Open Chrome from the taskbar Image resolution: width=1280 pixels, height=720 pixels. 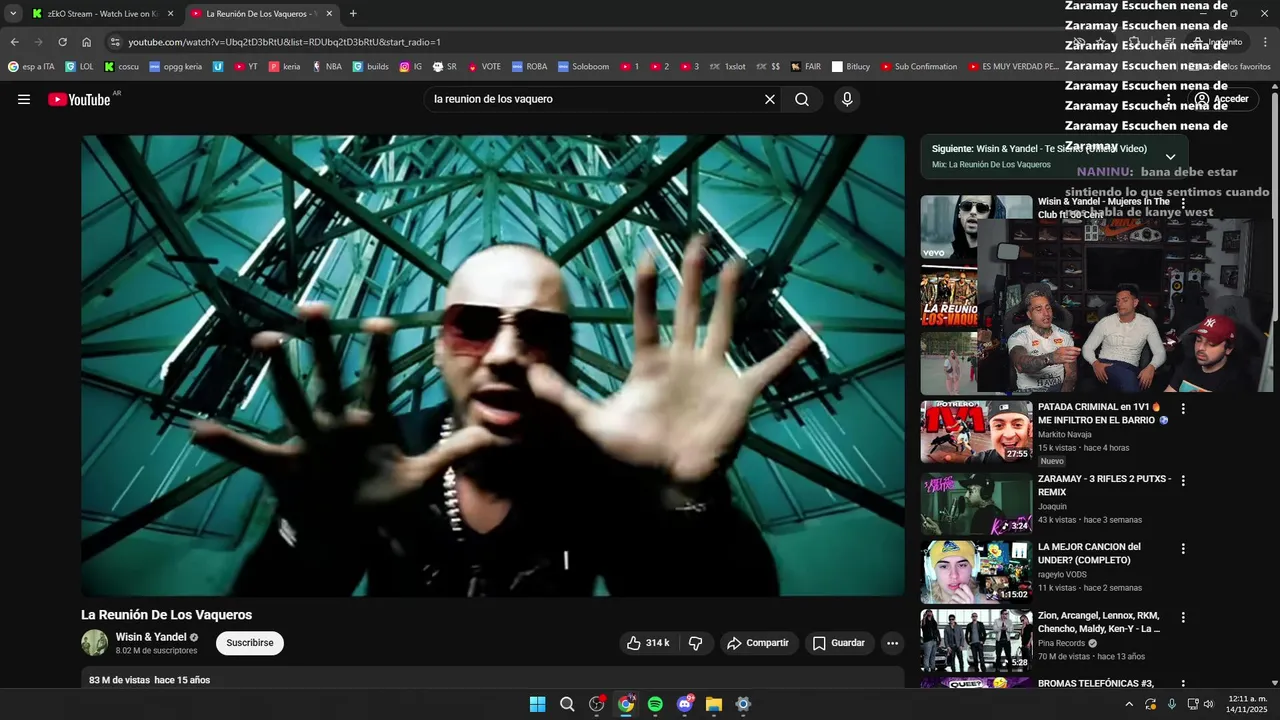click(x=626, y=704)
